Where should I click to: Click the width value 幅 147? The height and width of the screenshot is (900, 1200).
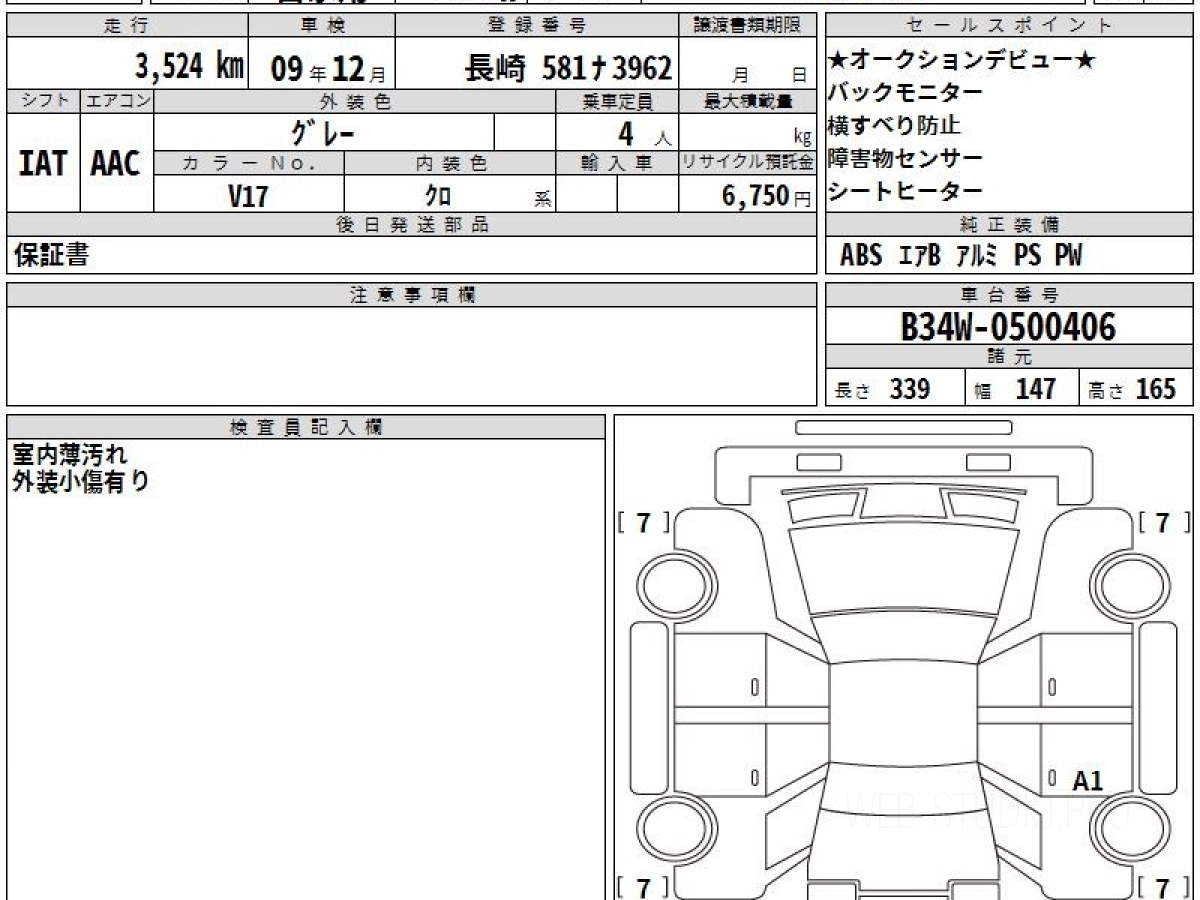(1015, 389)
